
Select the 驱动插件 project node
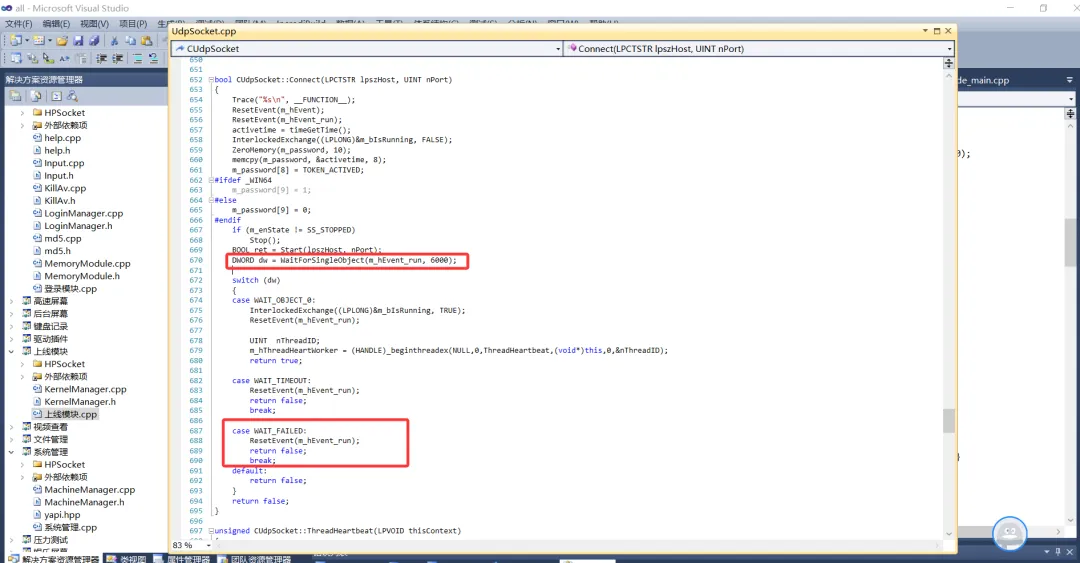[50, 339]
